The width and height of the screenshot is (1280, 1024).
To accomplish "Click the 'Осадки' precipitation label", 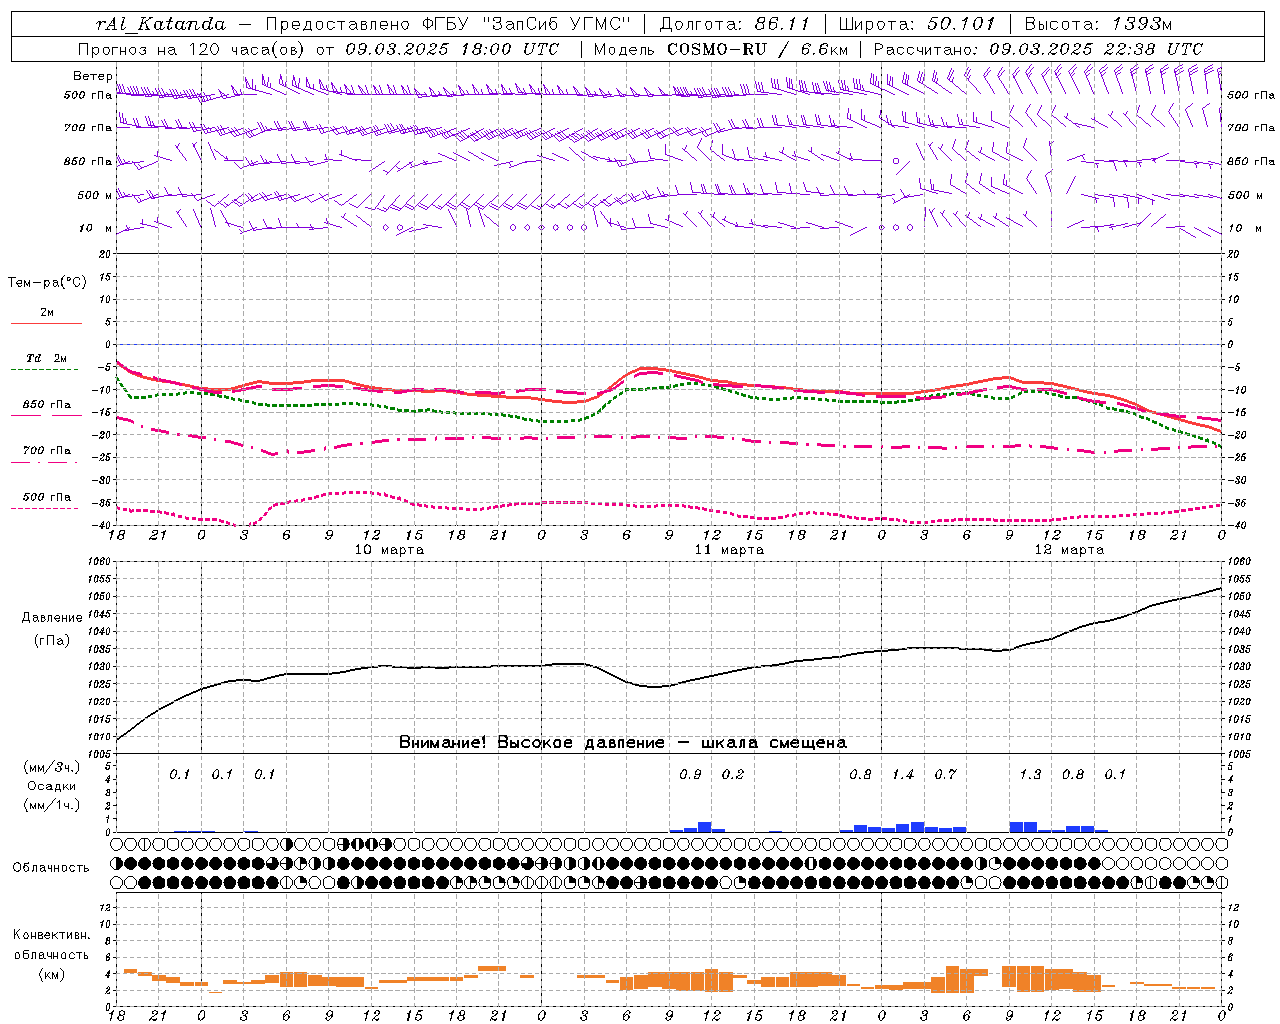I will tap(52, 786).
